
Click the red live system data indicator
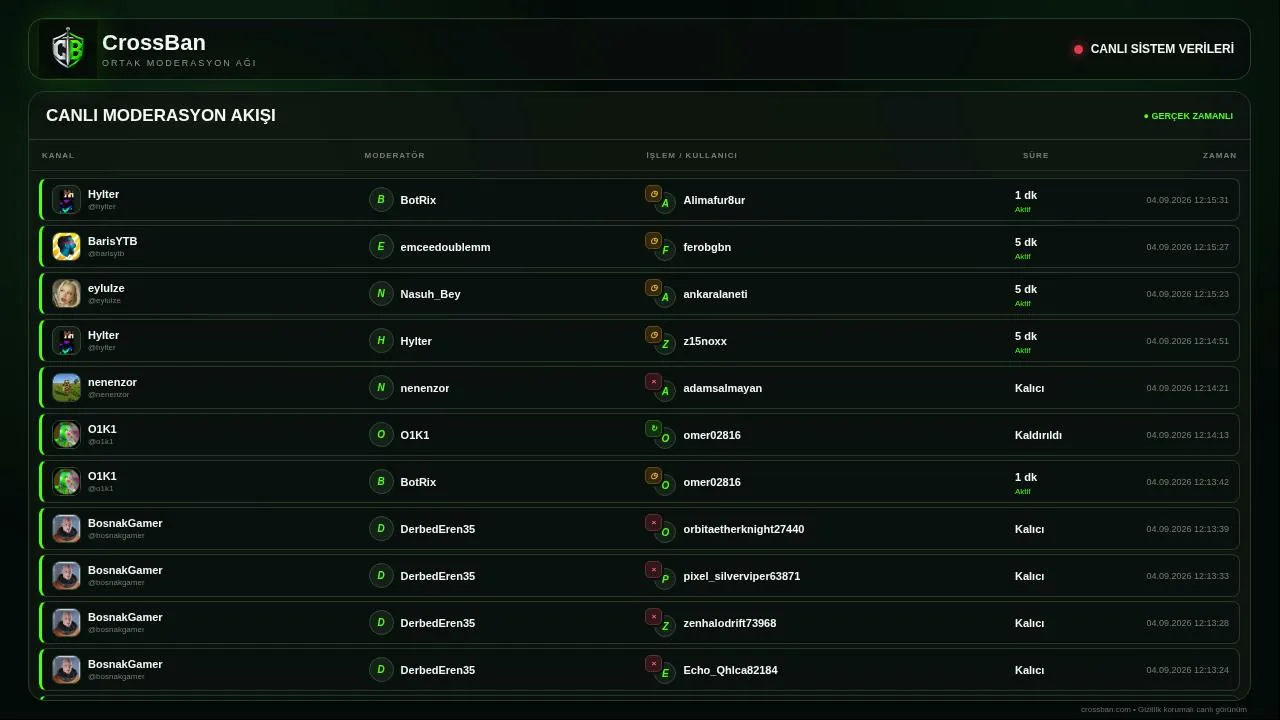click(x=1078, y=49)
